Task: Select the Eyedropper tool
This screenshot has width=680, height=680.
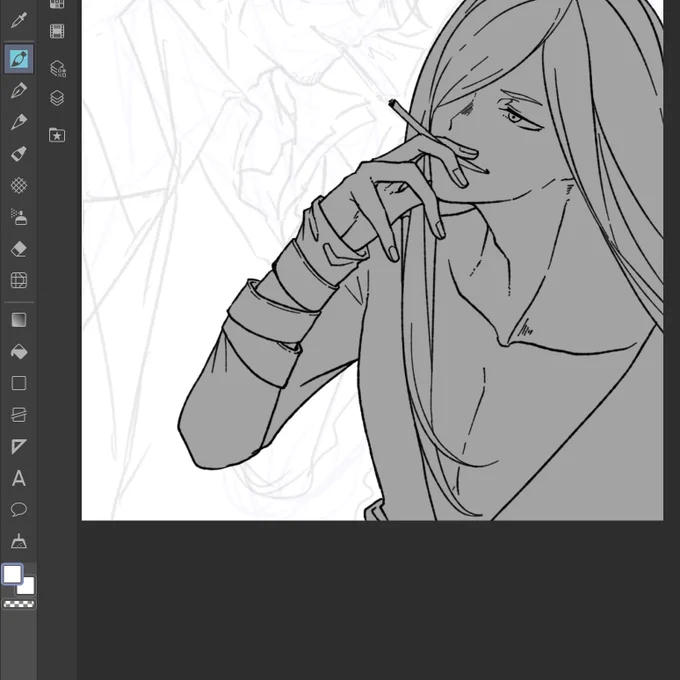Action: [19, 20]
